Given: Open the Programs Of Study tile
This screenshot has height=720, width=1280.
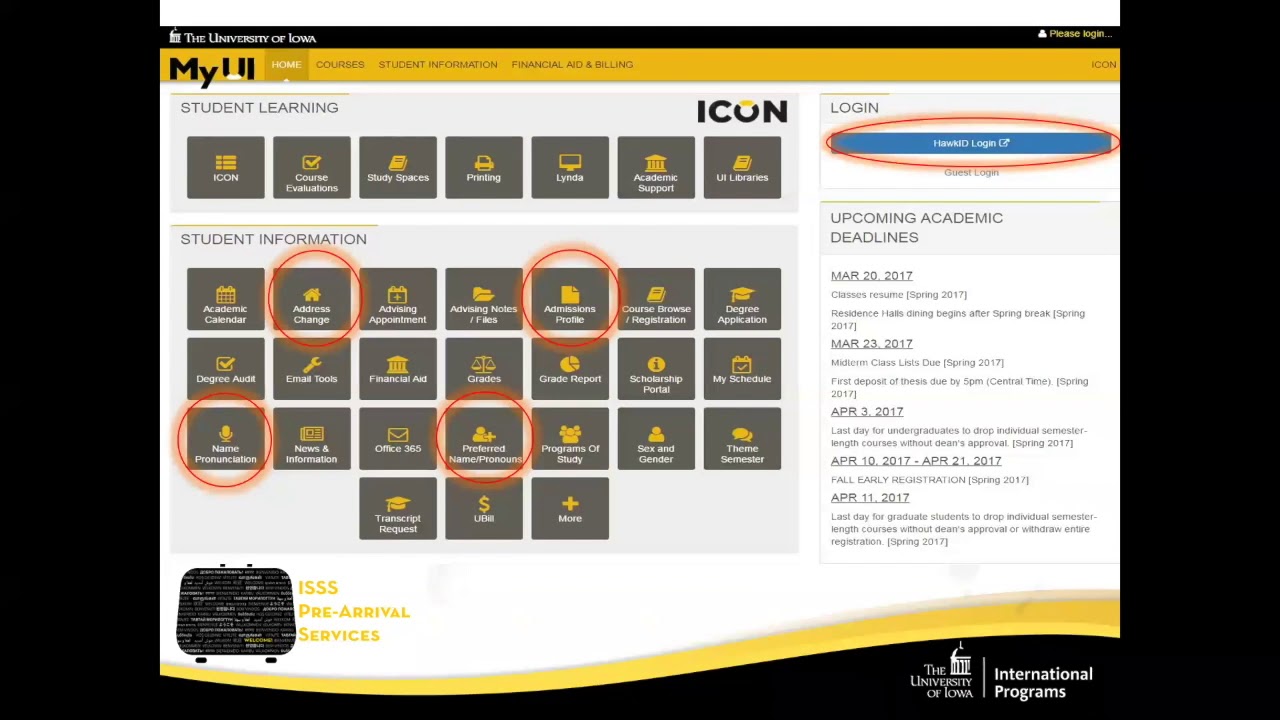Looking at the screenshot, I should pyautogui.click(x=570, y=439).
